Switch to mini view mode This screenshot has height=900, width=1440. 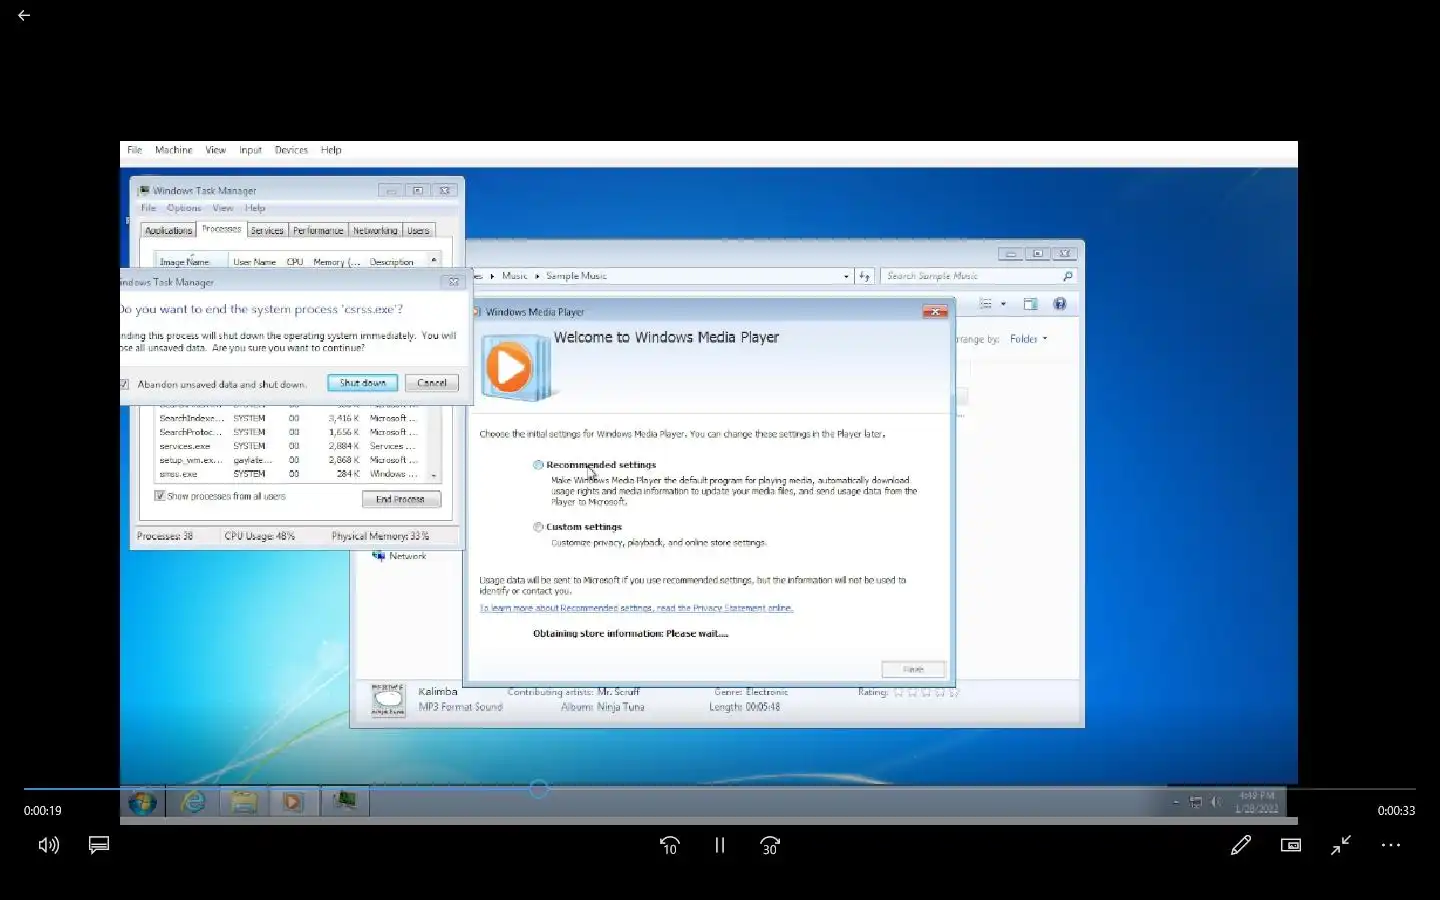pyautogui.click(x=1291, y=845)
